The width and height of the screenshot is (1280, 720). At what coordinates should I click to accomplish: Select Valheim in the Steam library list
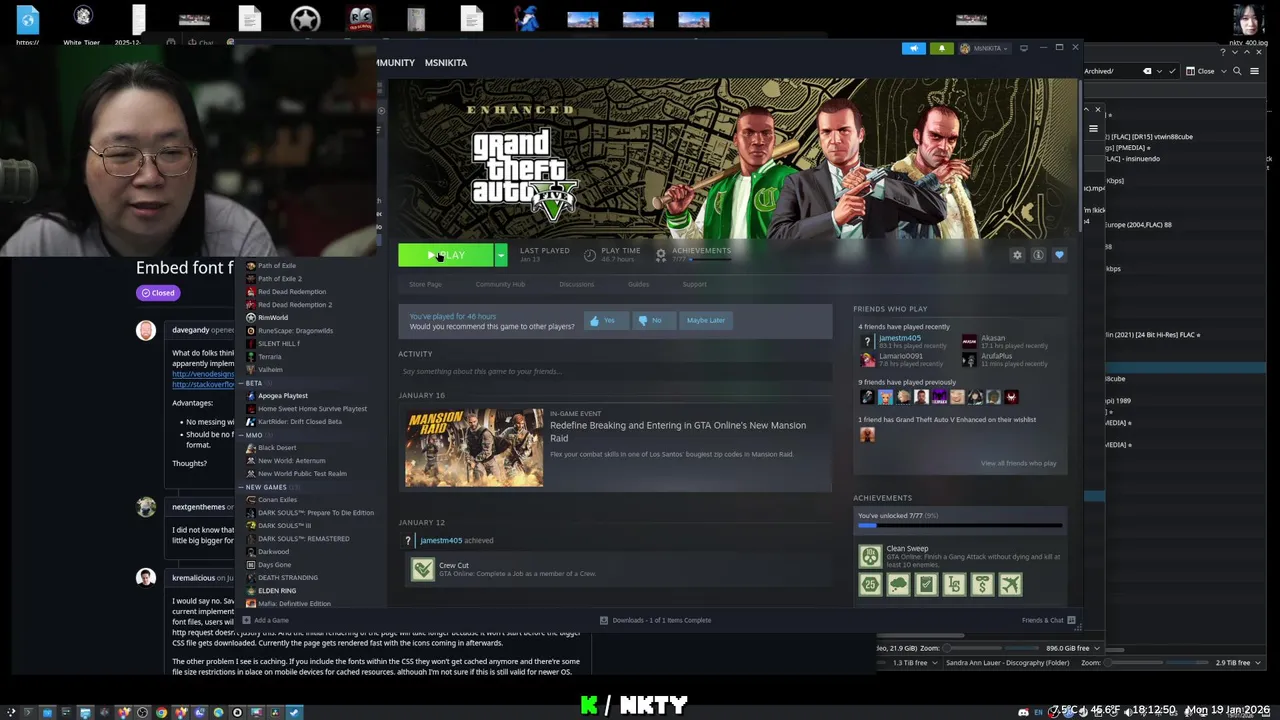pos(270,369)
